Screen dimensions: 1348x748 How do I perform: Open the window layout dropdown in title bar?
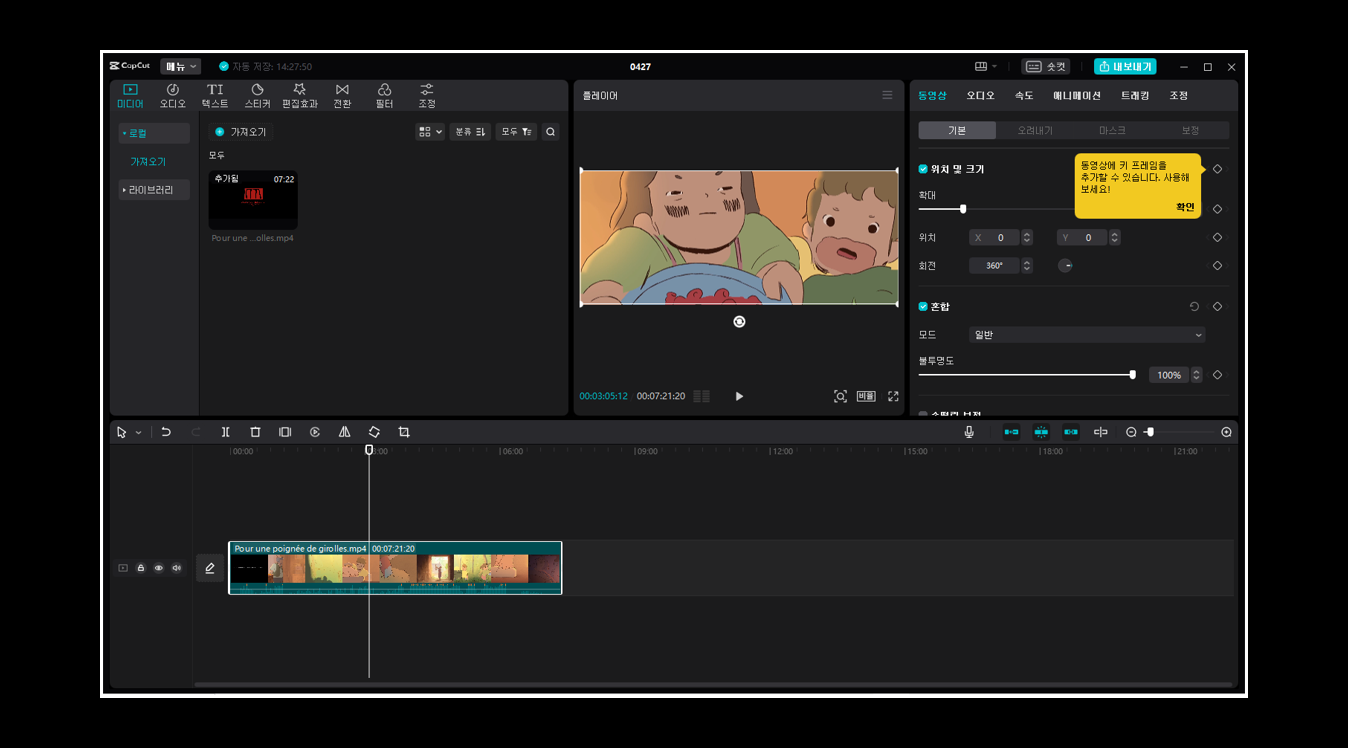coord(986,66)
